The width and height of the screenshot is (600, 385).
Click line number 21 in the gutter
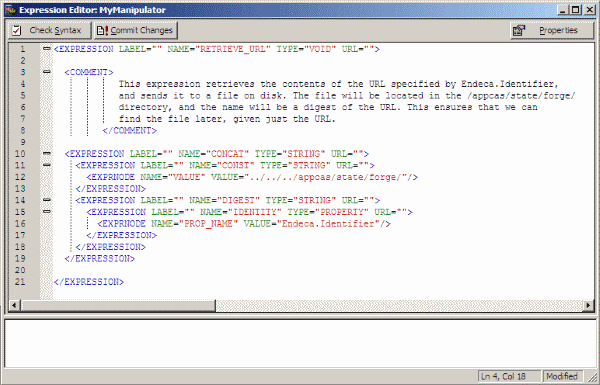[20, 282]
